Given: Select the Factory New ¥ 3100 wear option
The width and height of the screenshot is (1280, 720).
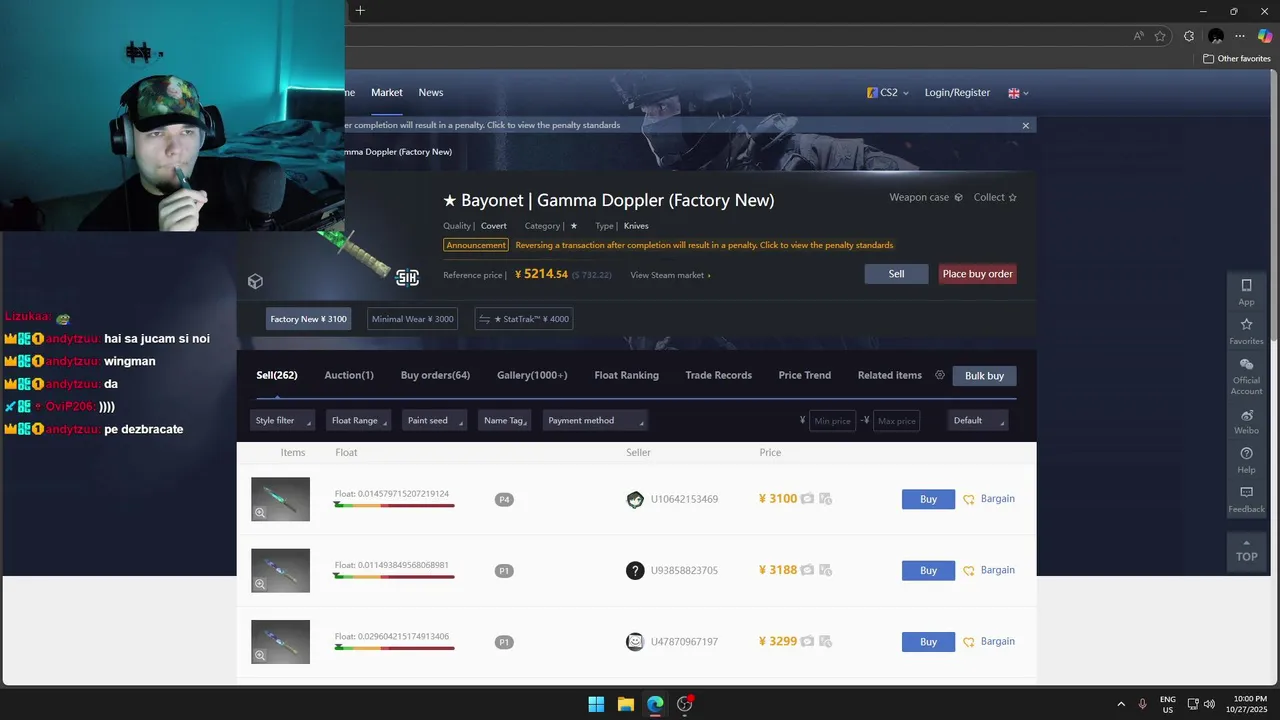Looking at the screenshot, I should [x=308, y=319].
